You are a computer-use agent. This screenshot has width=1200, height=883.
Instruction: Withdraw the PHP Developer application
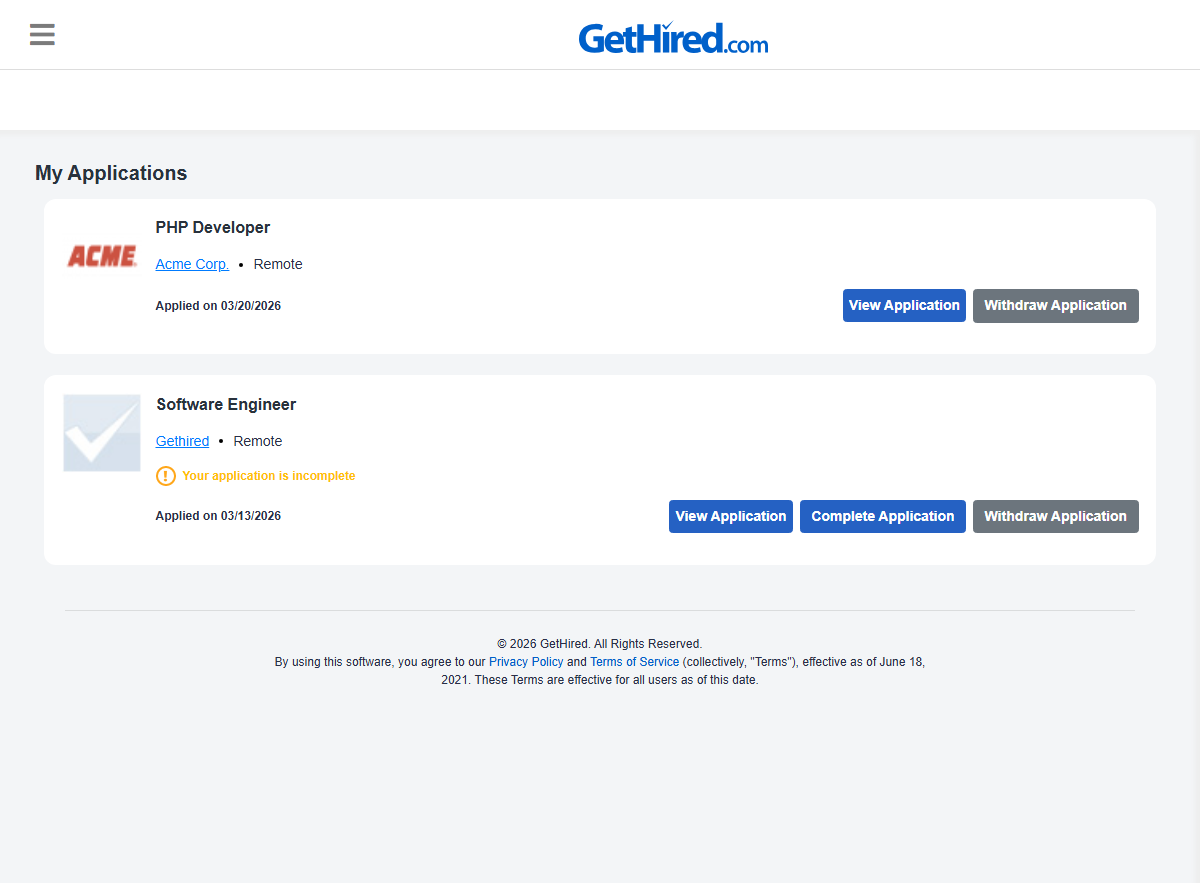point(1055,306)
